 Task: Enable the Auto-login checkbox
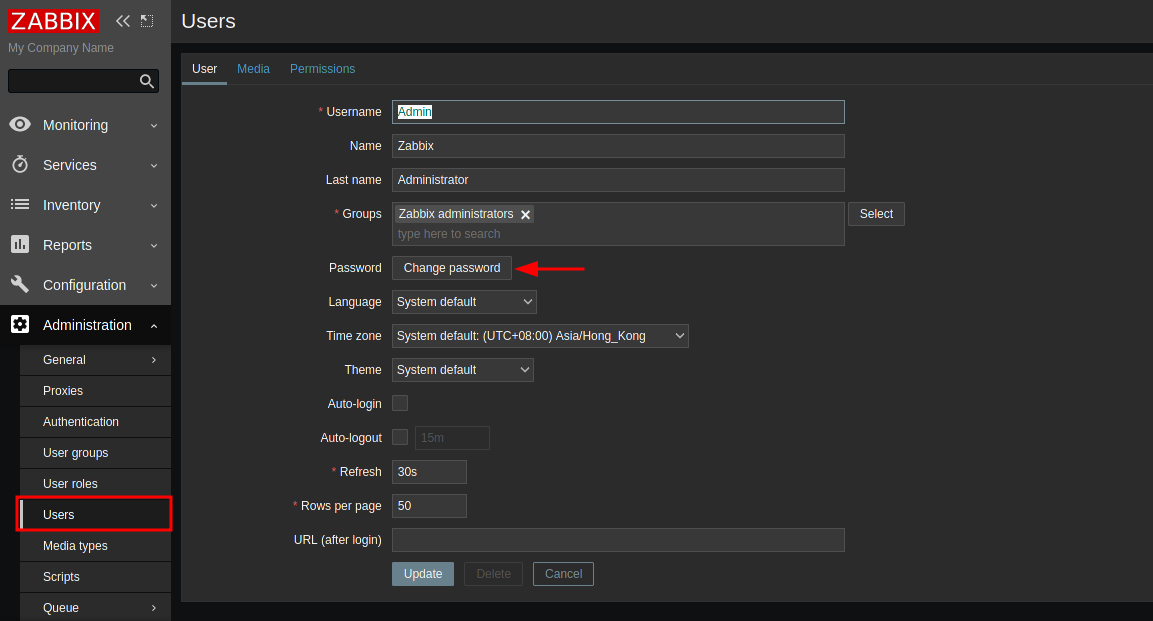[x=400, y=403]
